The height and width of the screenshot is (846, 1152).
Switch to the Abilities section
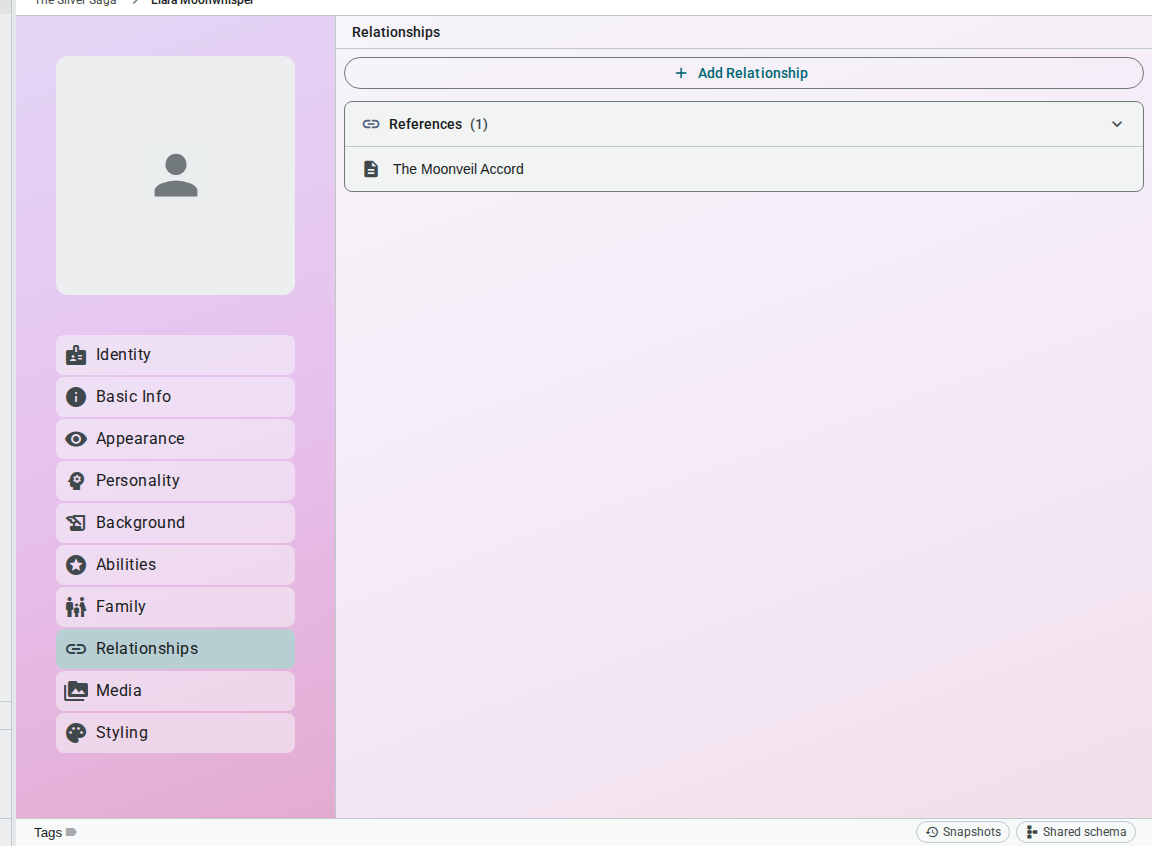coord(176,565)
